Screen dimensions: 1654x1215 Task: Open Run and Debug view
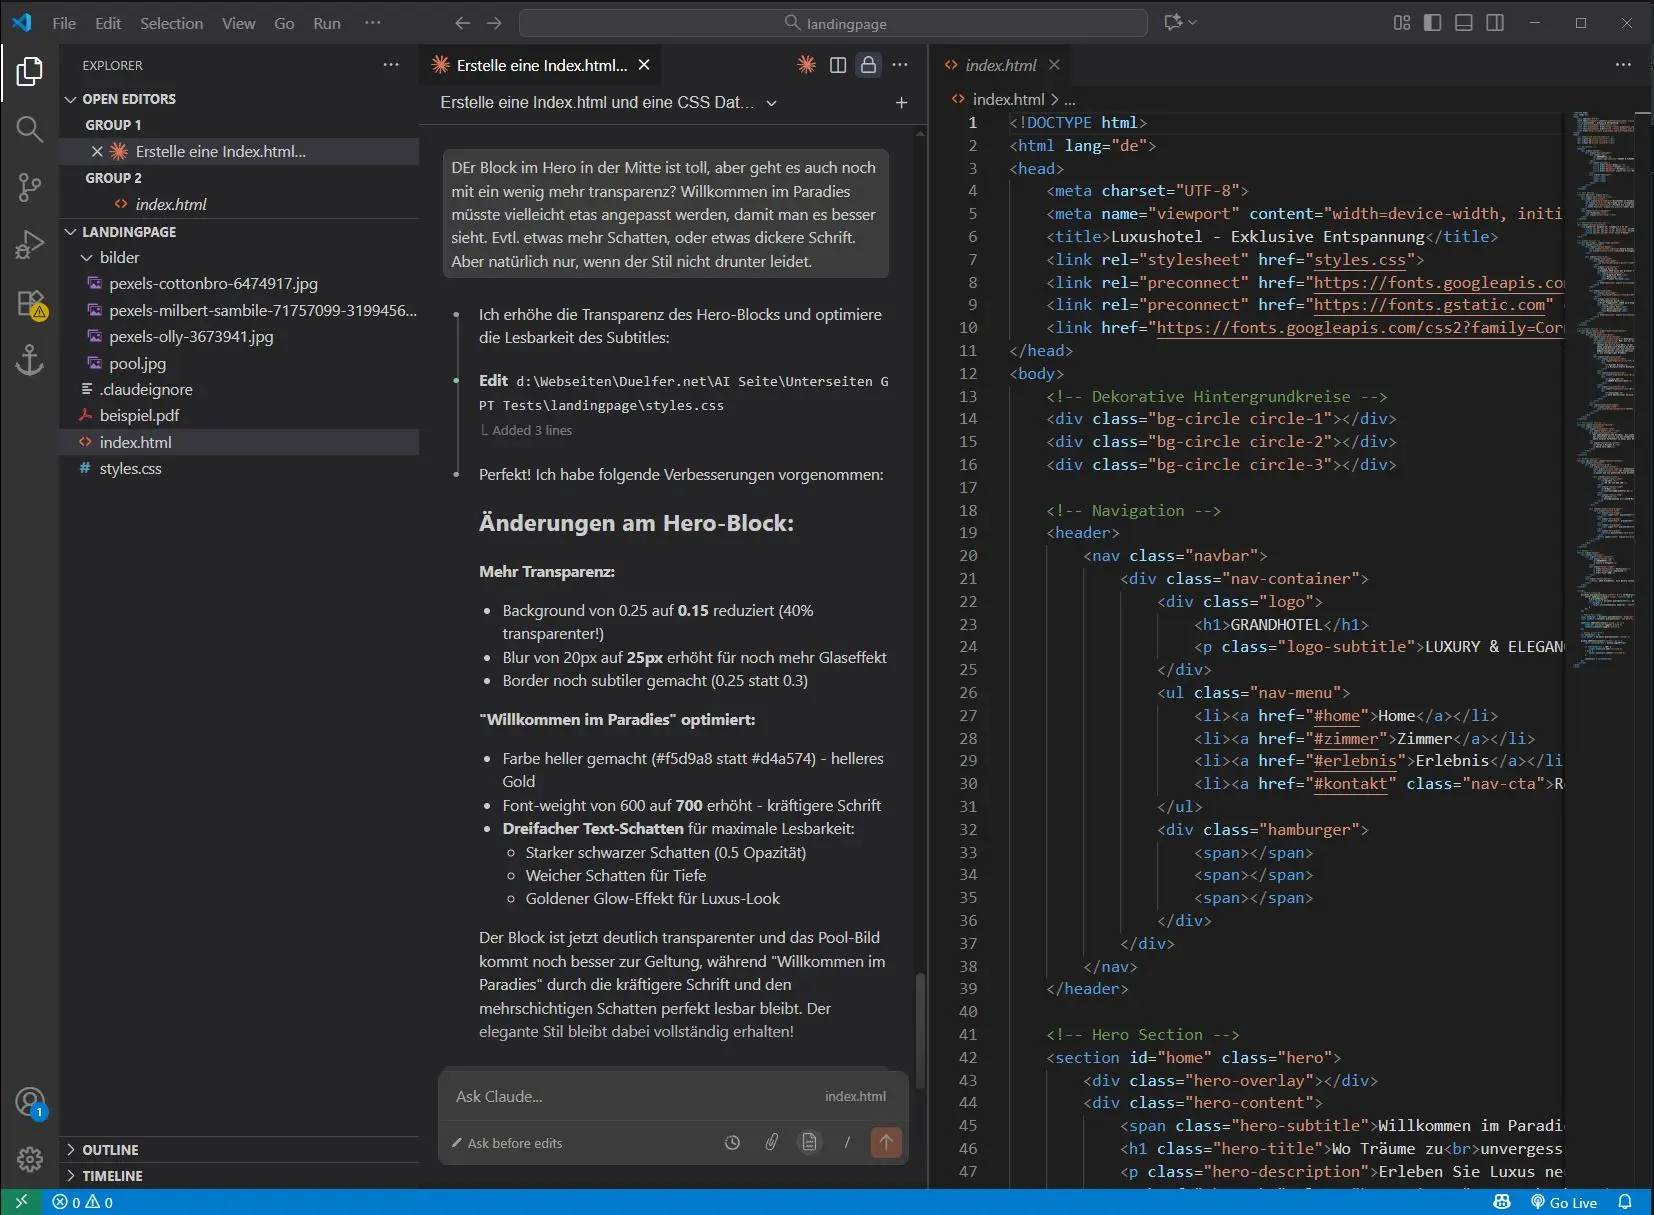click(29, 245)
